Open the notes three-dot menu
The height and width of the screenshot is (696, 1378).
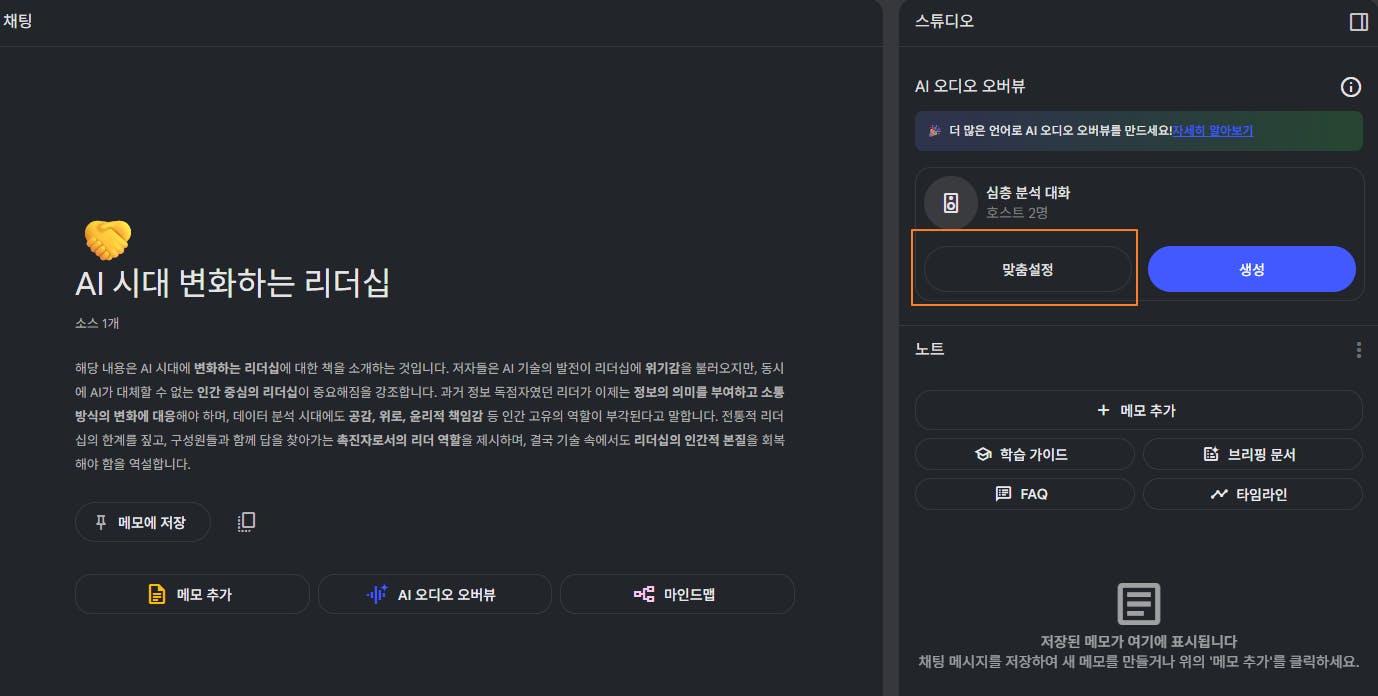click(x=1358, y=350)
